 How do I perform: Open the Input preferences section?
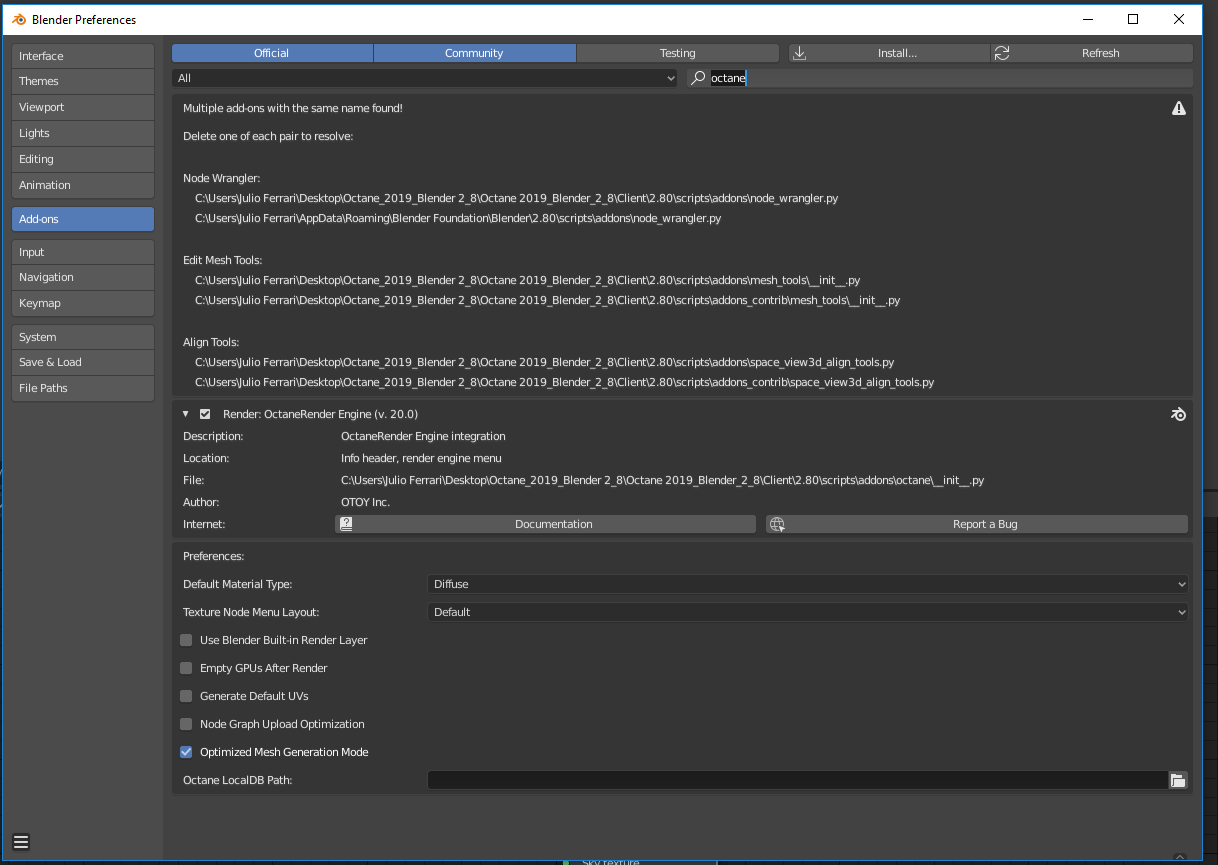point(83,252)
